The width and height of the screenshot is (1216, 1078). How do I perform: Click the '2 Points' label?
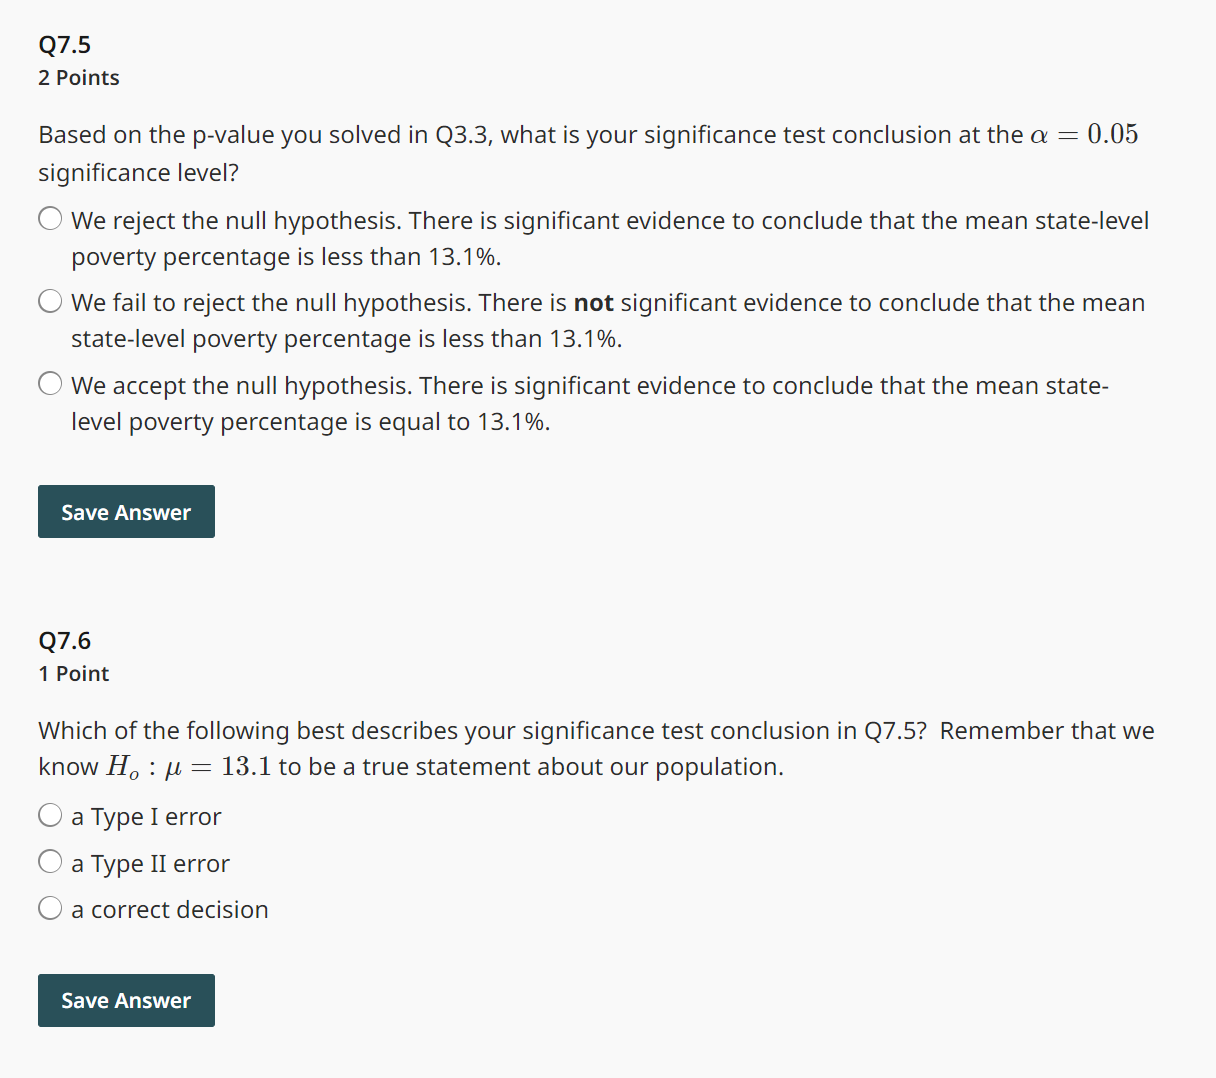pyautogui.click(x=79, y=78)
